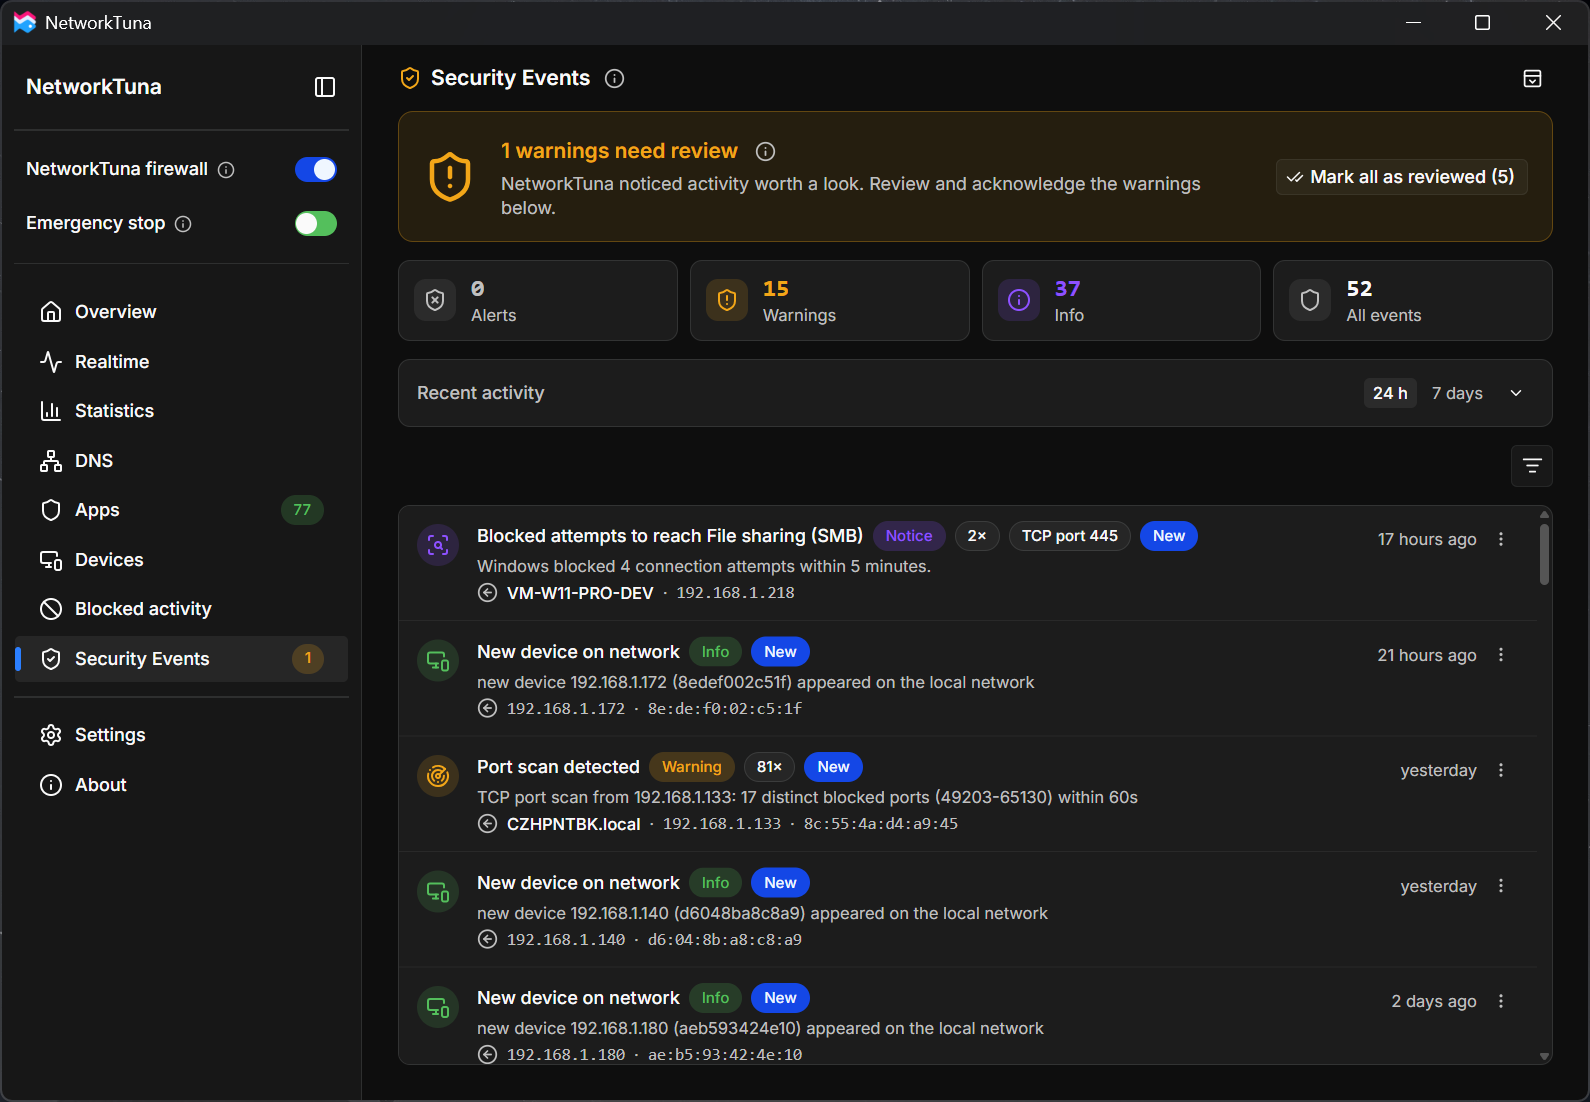The image size is (1590, 1102).
Task: Open the Devices page
Action: coord(181,560)
